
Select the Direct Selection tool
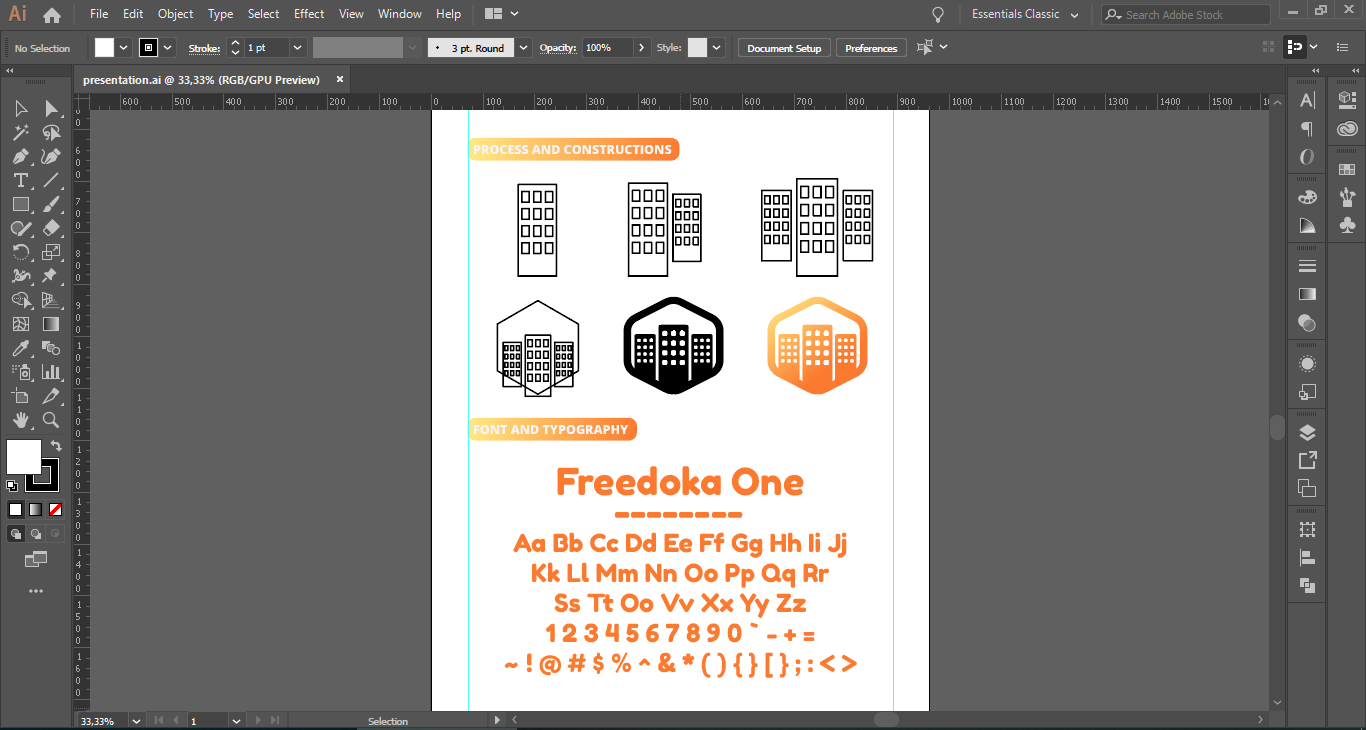[51, 108]
